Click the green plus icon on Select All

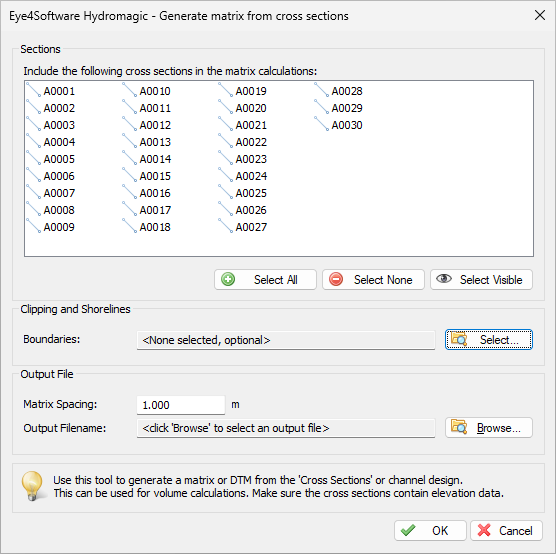tap(228, 279)
